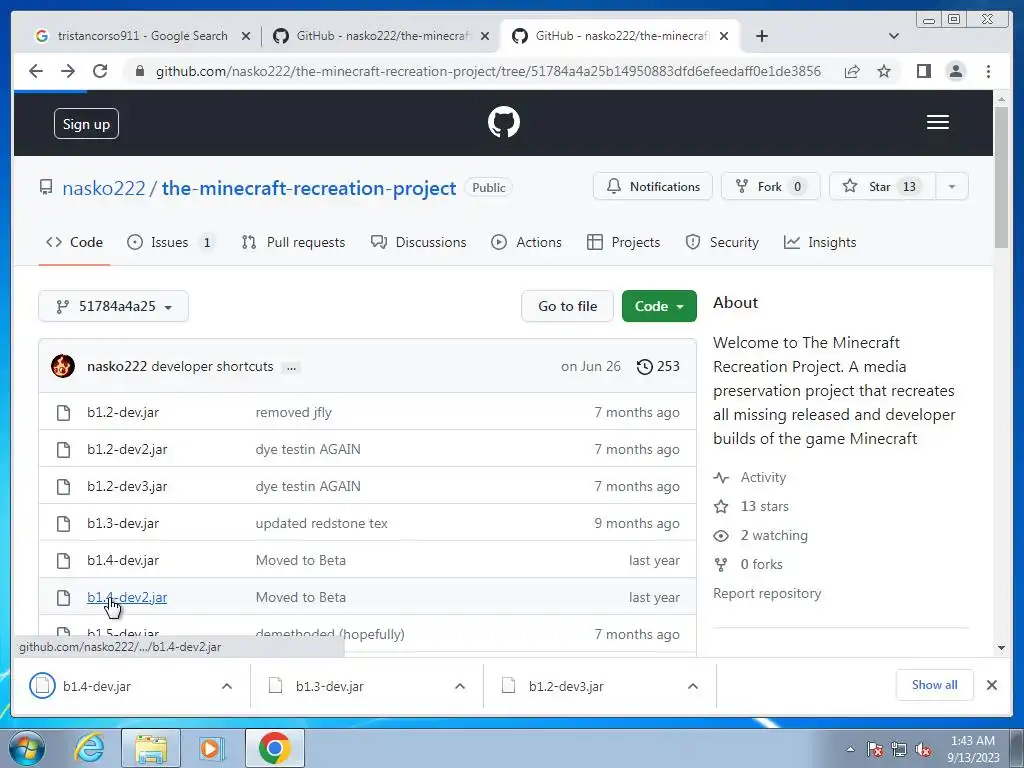1024x768 pixels.
Task: Click the Notifications button
Action: coord(652,187)
